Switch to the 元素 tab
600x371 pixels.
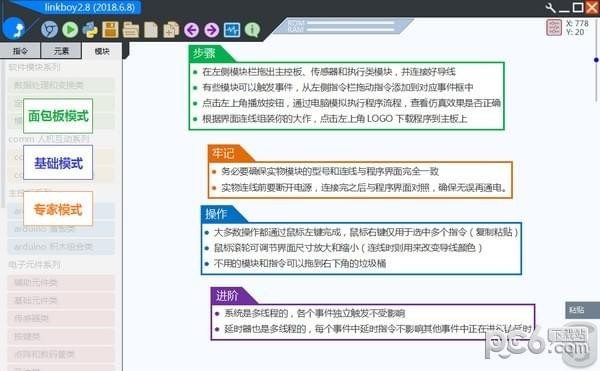[61, 51]
